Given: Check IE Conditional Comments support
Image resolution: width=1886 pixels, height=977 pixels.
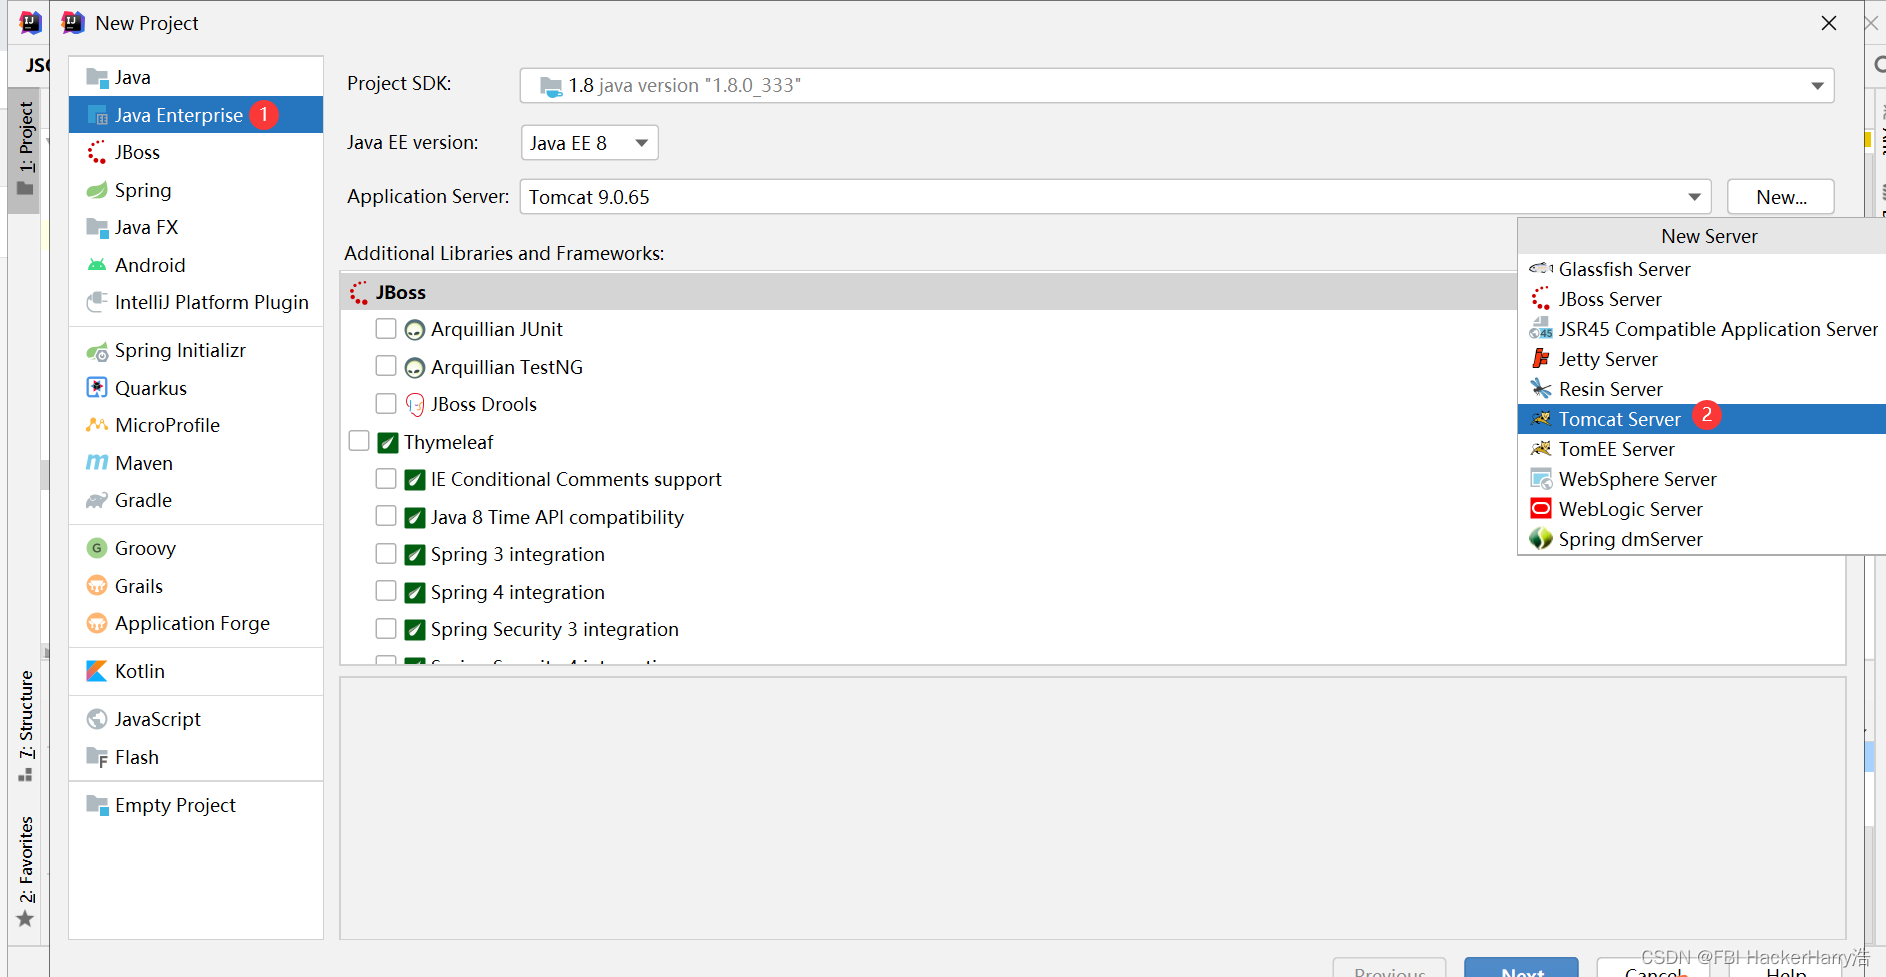Looking at the screenshot, I should (386, 478).
